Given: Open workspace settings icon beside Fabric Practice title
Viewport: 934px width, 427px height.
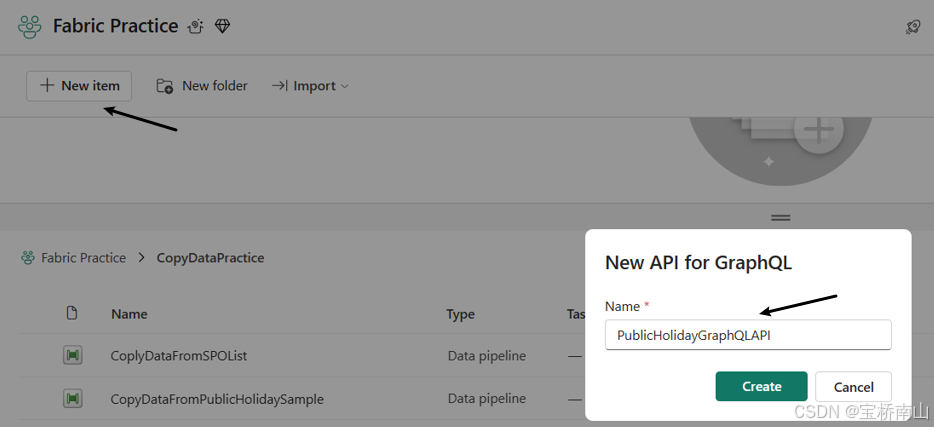Looking at the screenshot, I should click(195, 26).
